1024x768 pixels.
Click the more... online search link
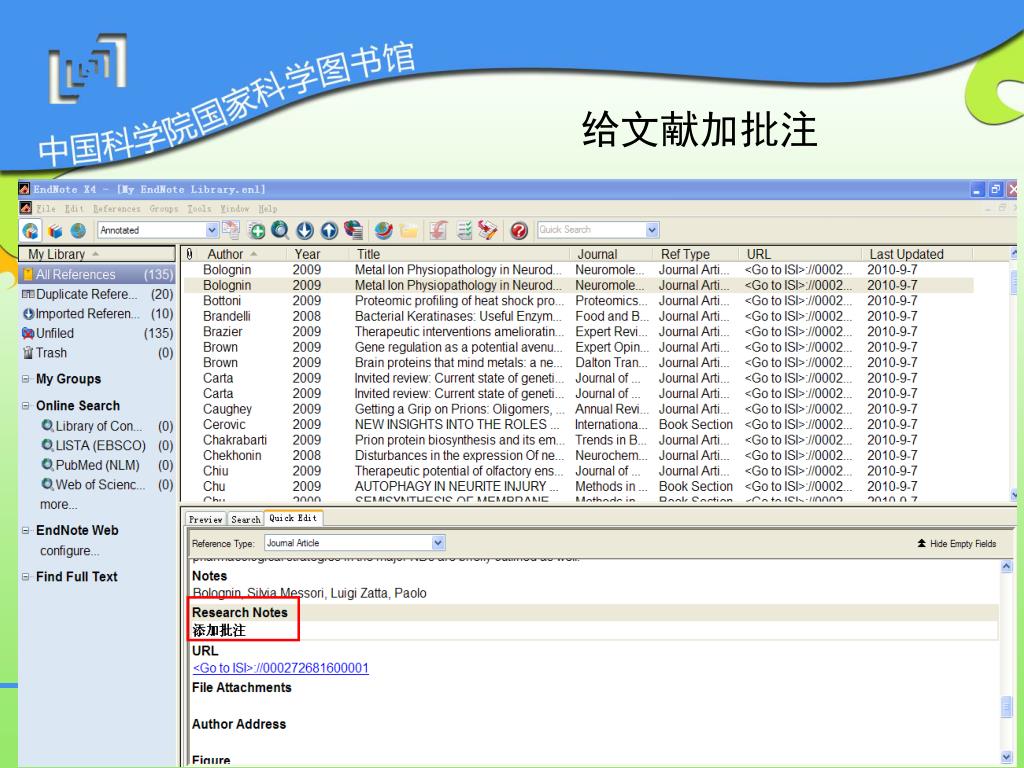[59, 505]
